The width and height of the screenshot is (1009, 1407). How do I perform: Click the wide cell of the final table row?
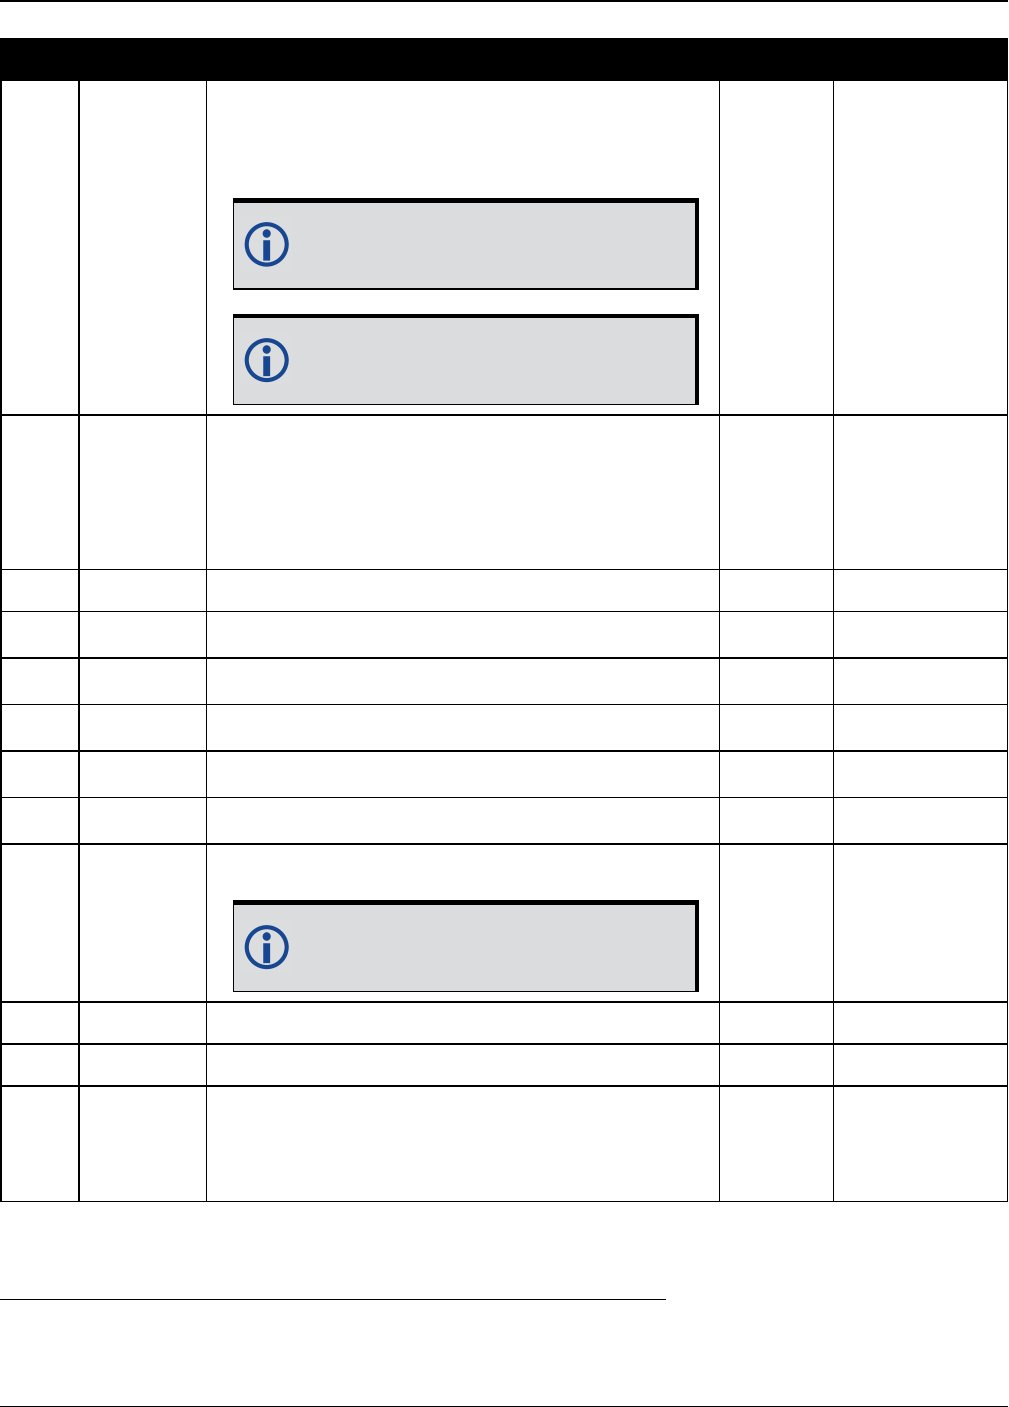(x=463, y=1144)
